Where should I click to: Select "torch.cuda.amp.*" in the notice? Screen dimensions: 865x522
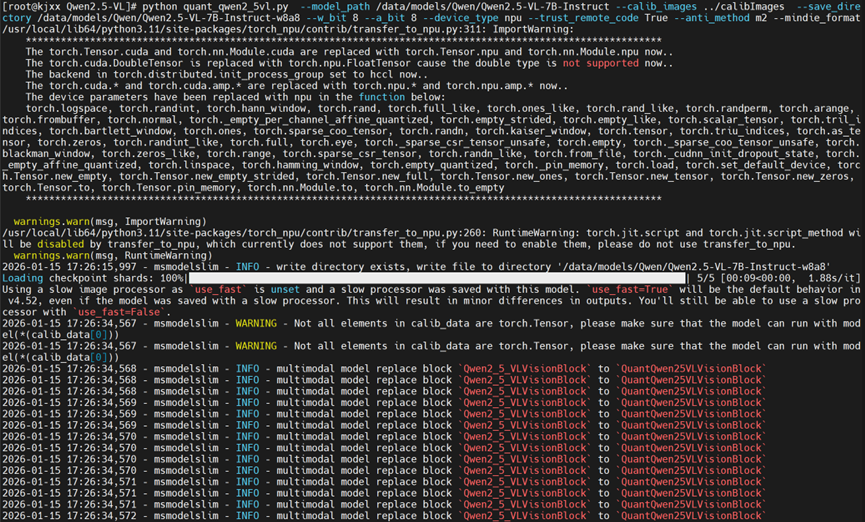pyautogui.click(x=195, y=86)
